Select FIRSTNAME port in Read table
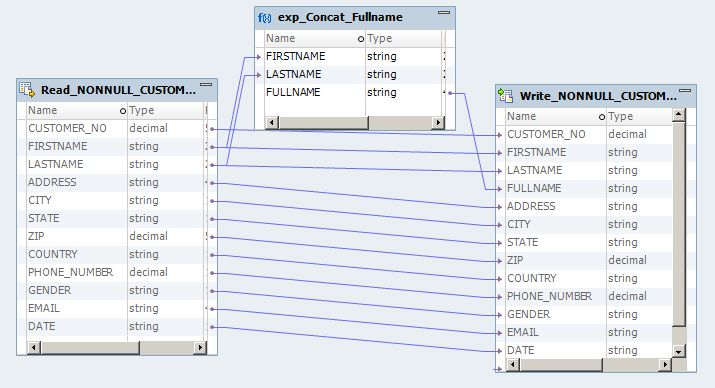 (x=57, y=146)
